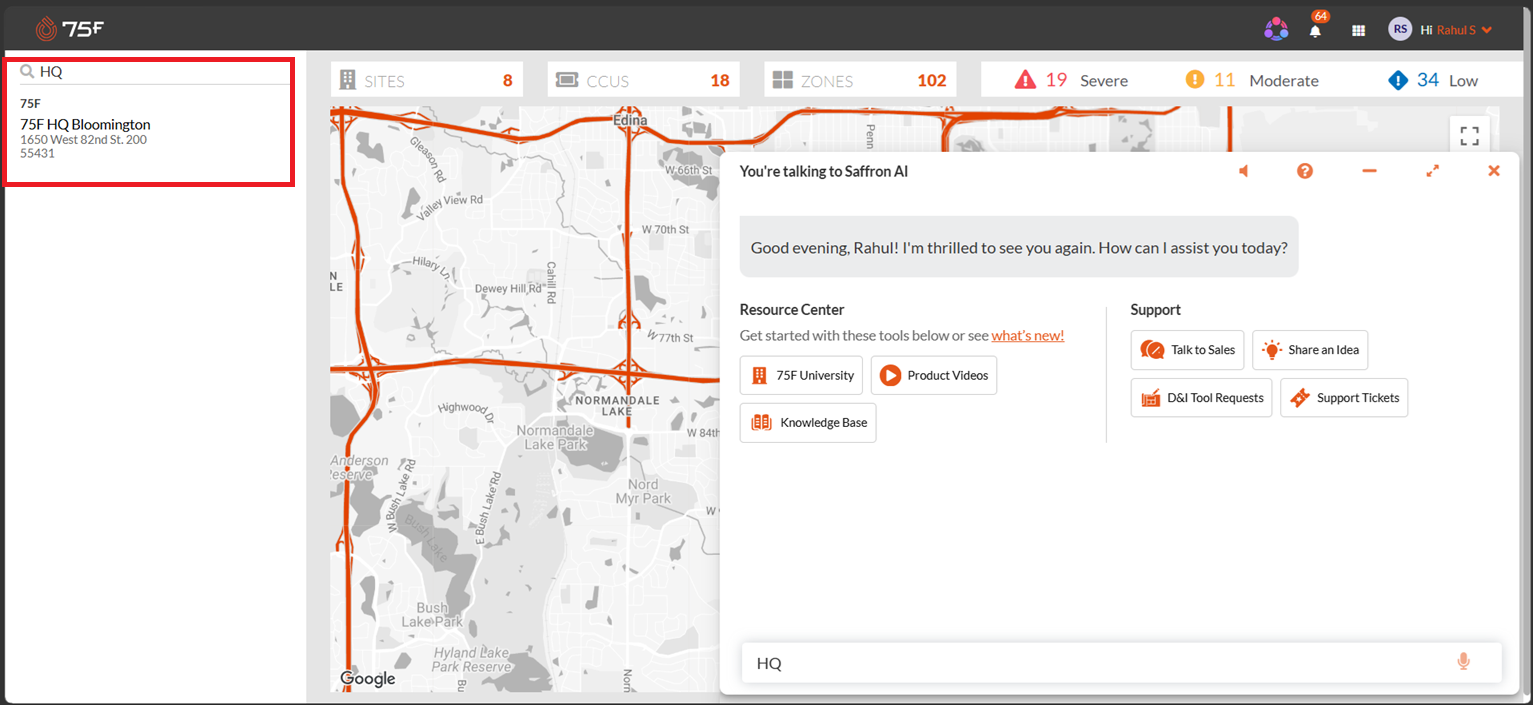Filter by 11 Moderate alerts

tap(1252, 80)
